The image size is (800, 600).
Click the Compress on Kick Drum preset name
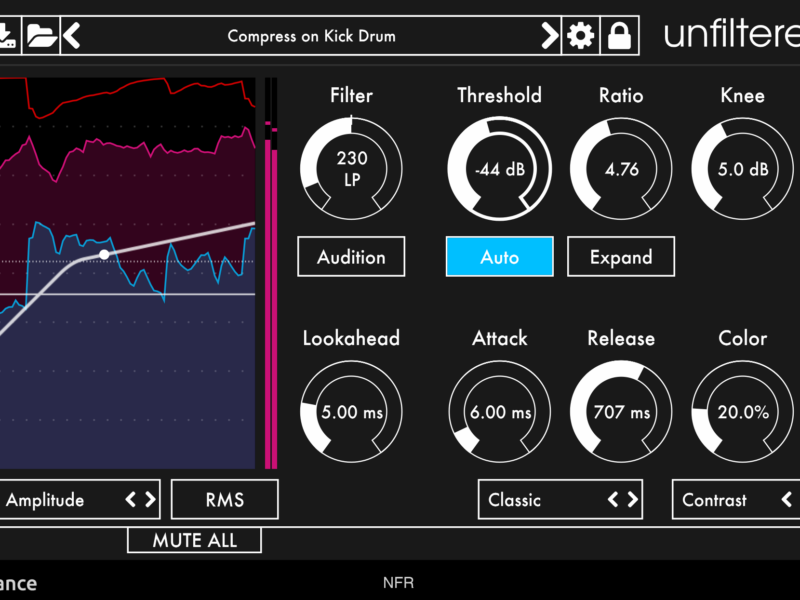coord(311,36)
